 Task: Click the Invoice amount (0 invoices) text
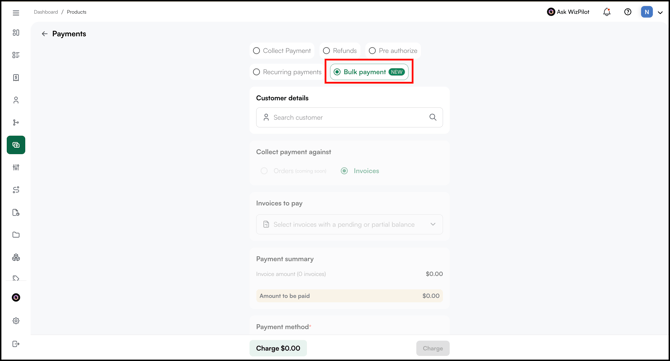coord(291,274)
